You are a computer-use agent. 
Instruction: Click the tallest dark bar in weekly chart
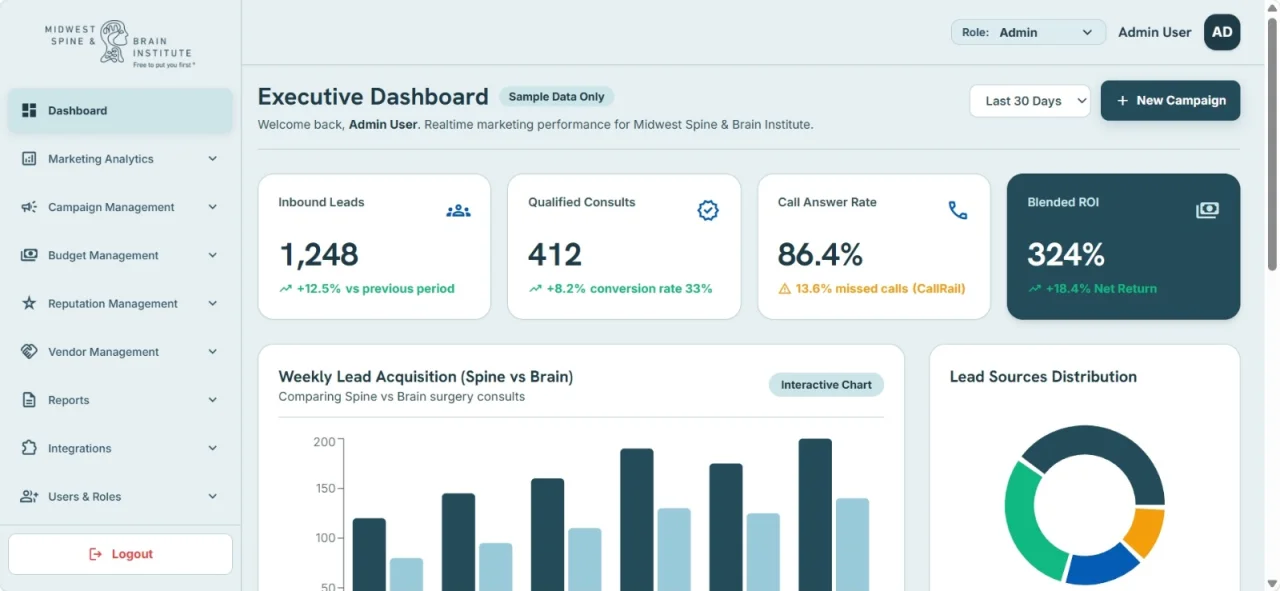[815, 514]
